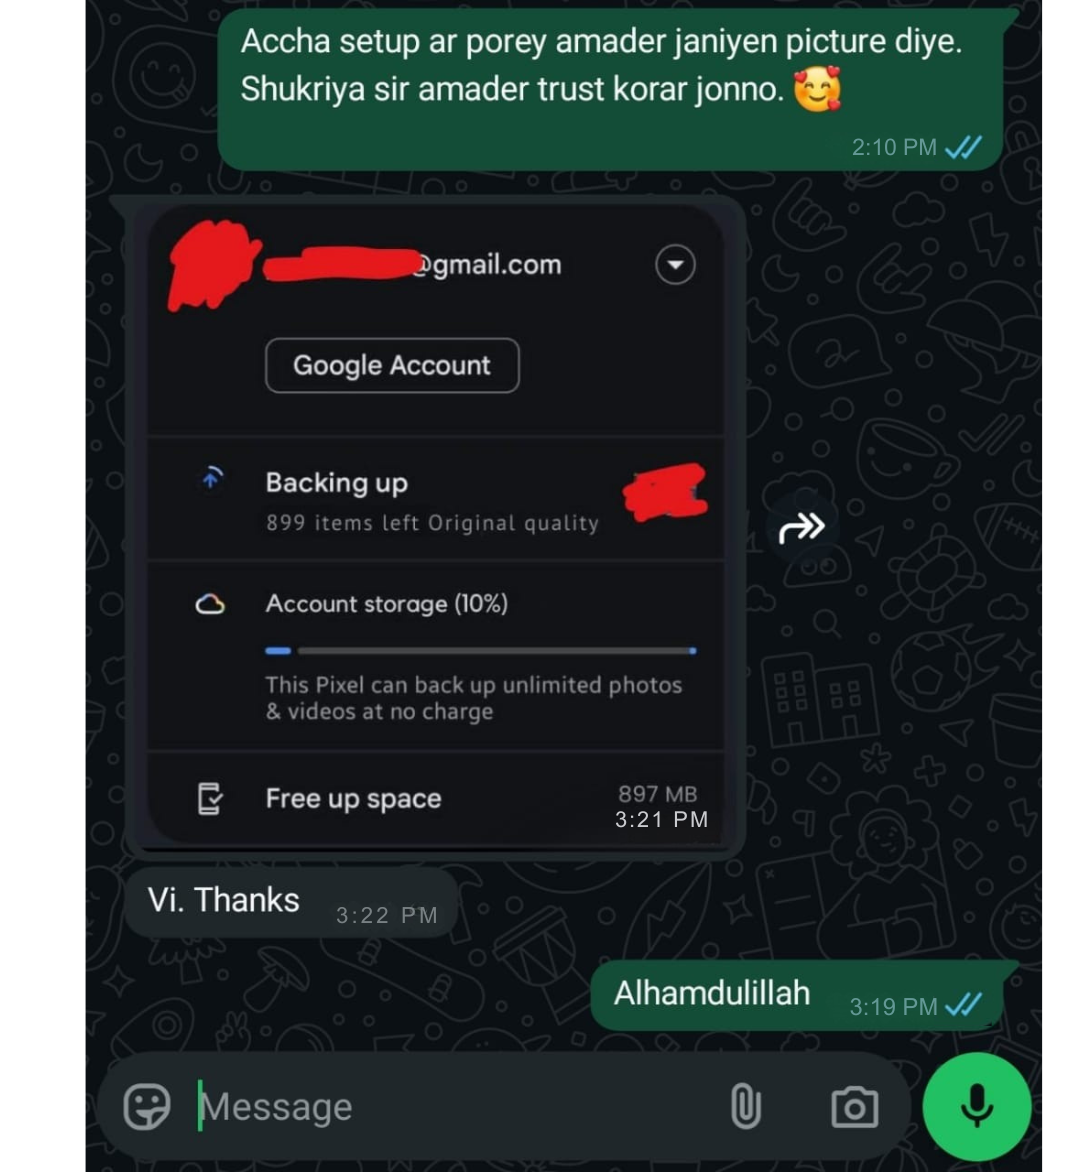
Task: Tap the Accha setup ar porey message
Action: (x=610, y=90)
